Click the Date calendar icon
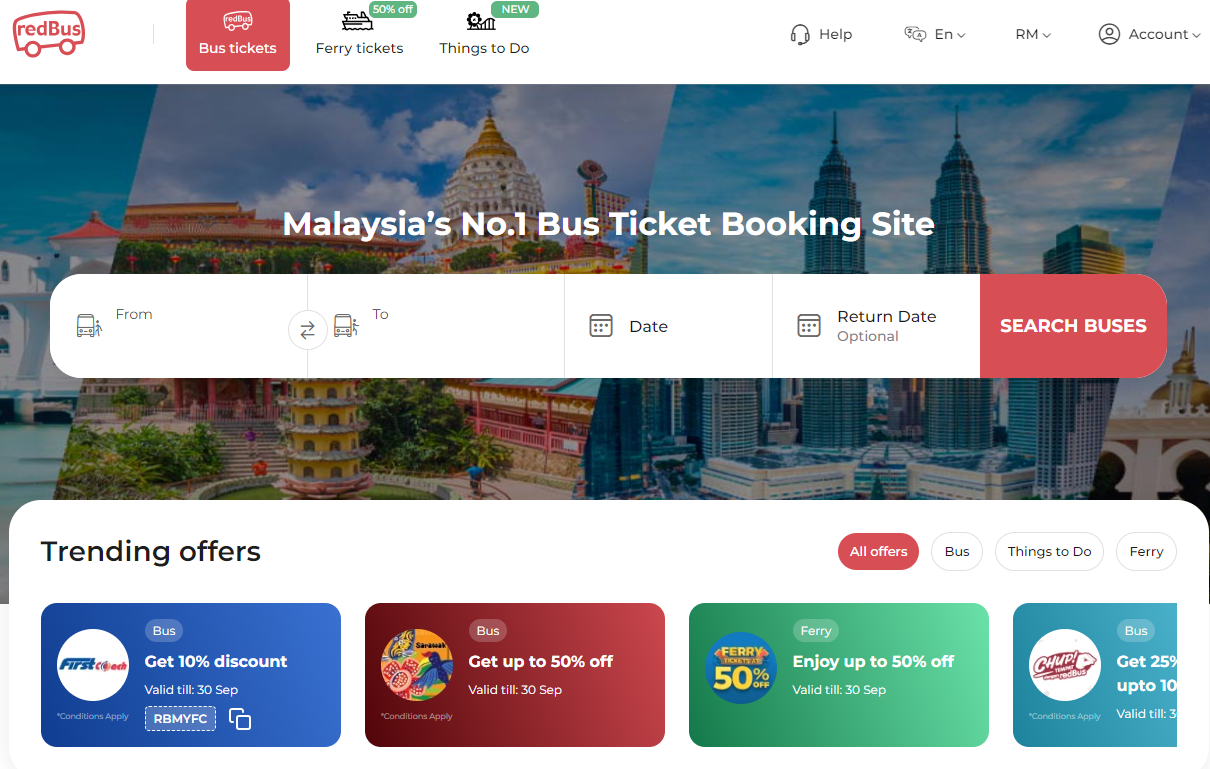1210x769 pixels. tap(601, 326)
